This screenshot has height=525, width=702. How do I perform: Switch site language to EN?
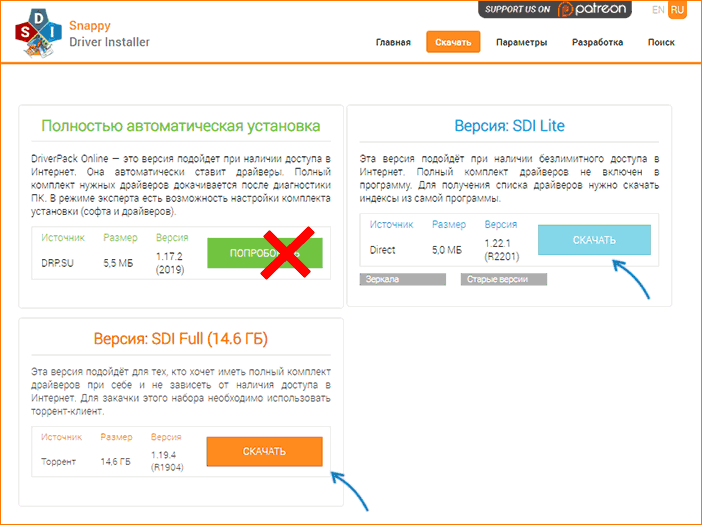click(x=658, y=10)
